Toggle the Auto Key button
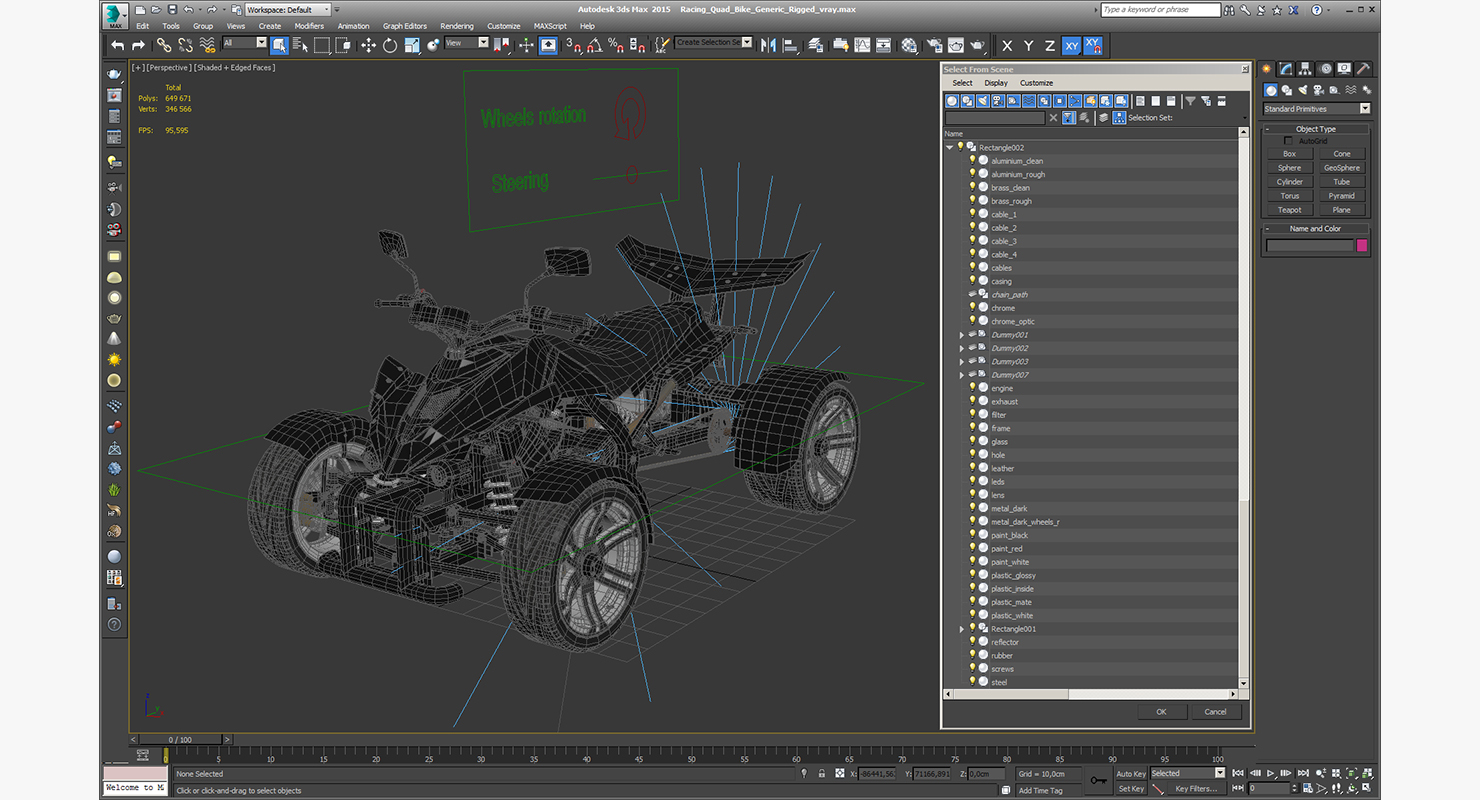The image size is (1480, 800). [x=1131, y=773]
